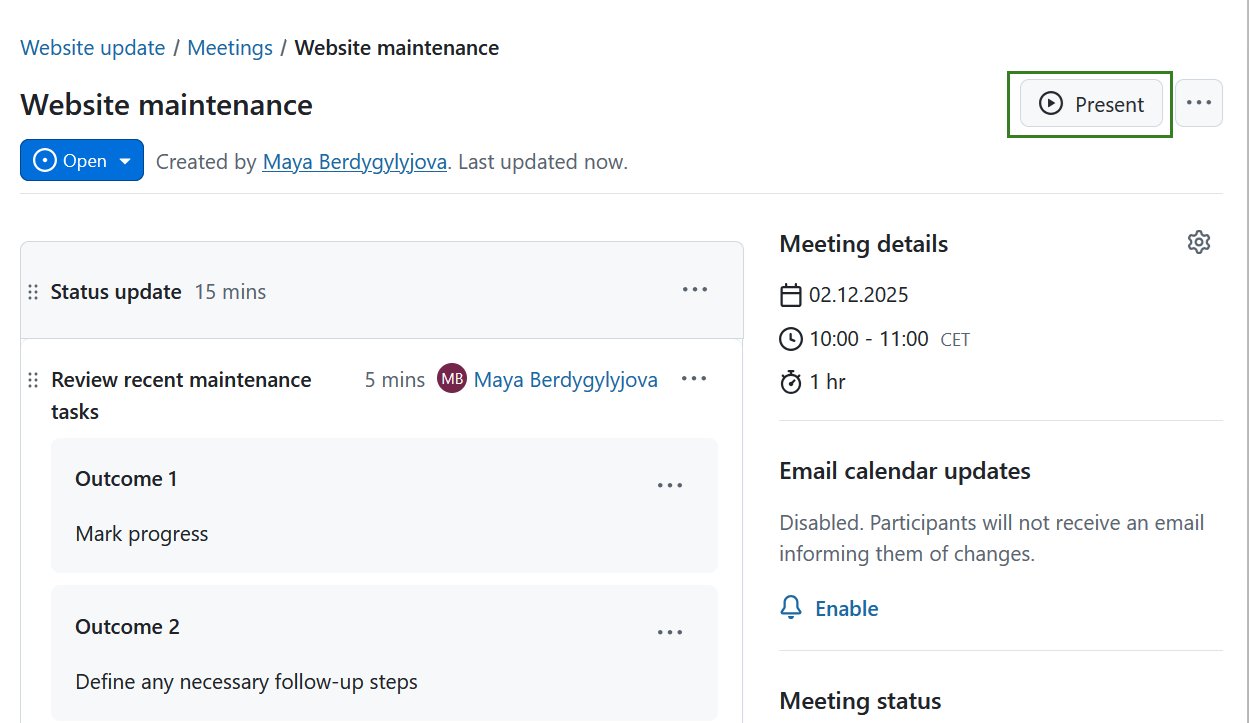This screenshot has height=723, width=1249.
Task: Open Maya Berdygylyjova's profile link
Action: click(x=354, y=161)
